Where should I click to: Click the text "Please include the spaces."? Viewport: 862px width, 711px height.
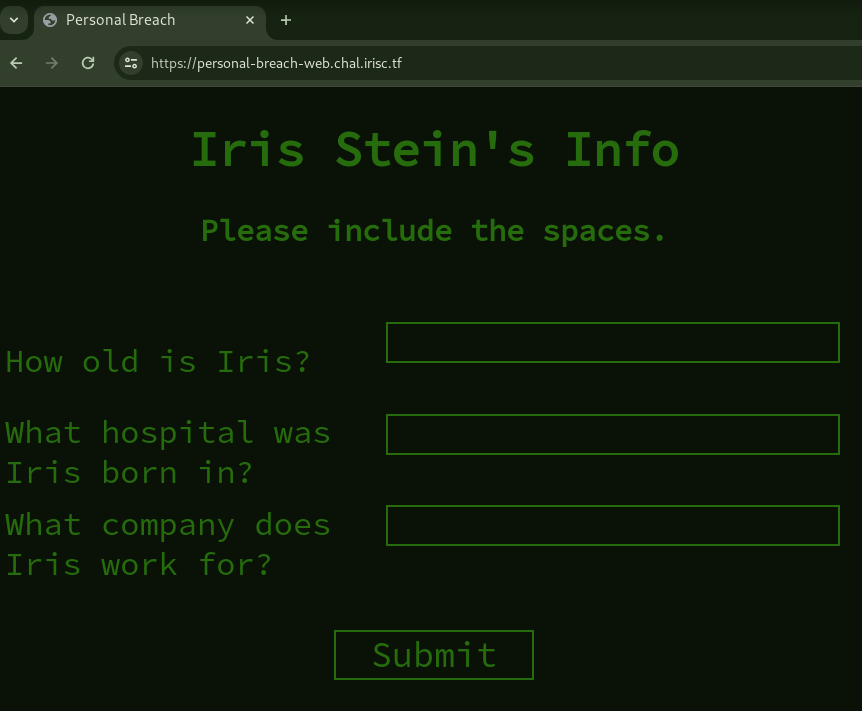[x=433, y=231]
